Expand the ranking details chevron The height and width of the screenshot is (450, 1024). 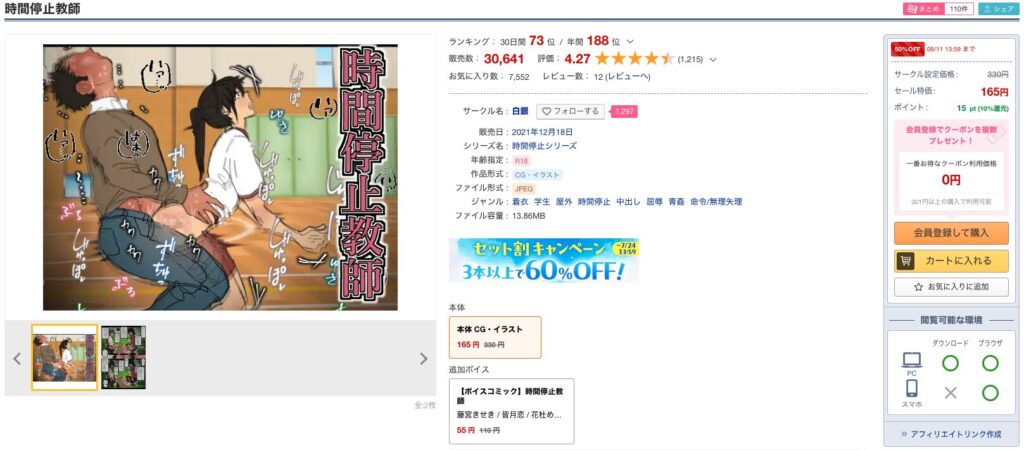(x=629, y=42)
